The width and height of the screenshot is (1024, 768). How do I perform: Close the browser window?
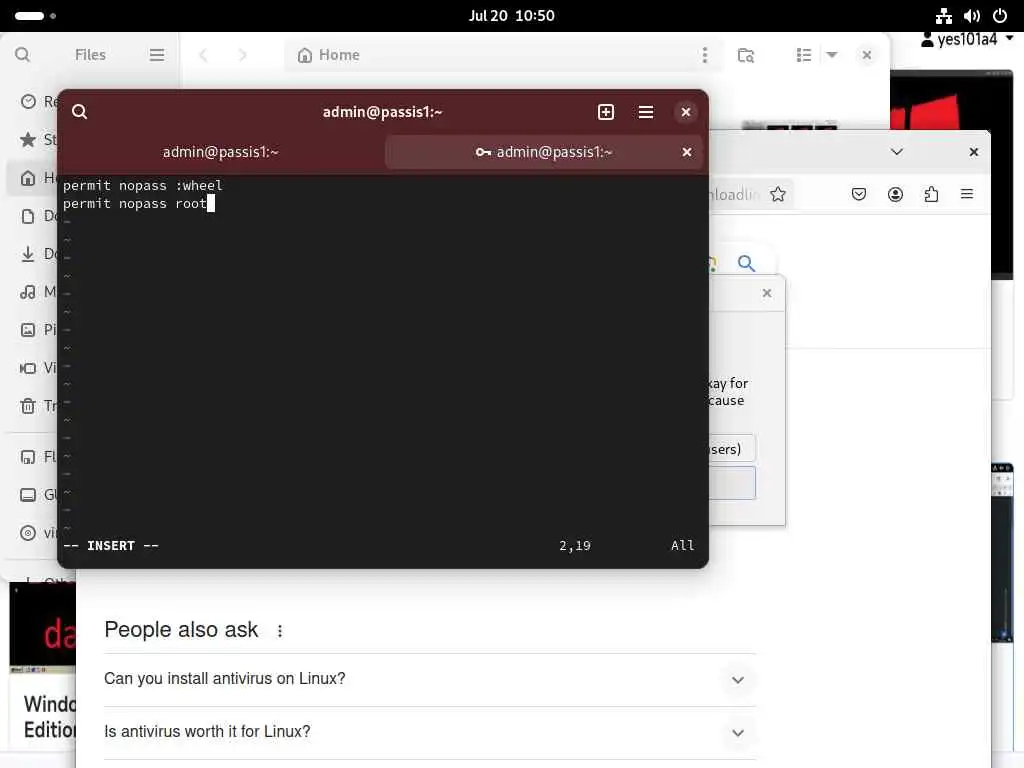click(x=974, y=152)
